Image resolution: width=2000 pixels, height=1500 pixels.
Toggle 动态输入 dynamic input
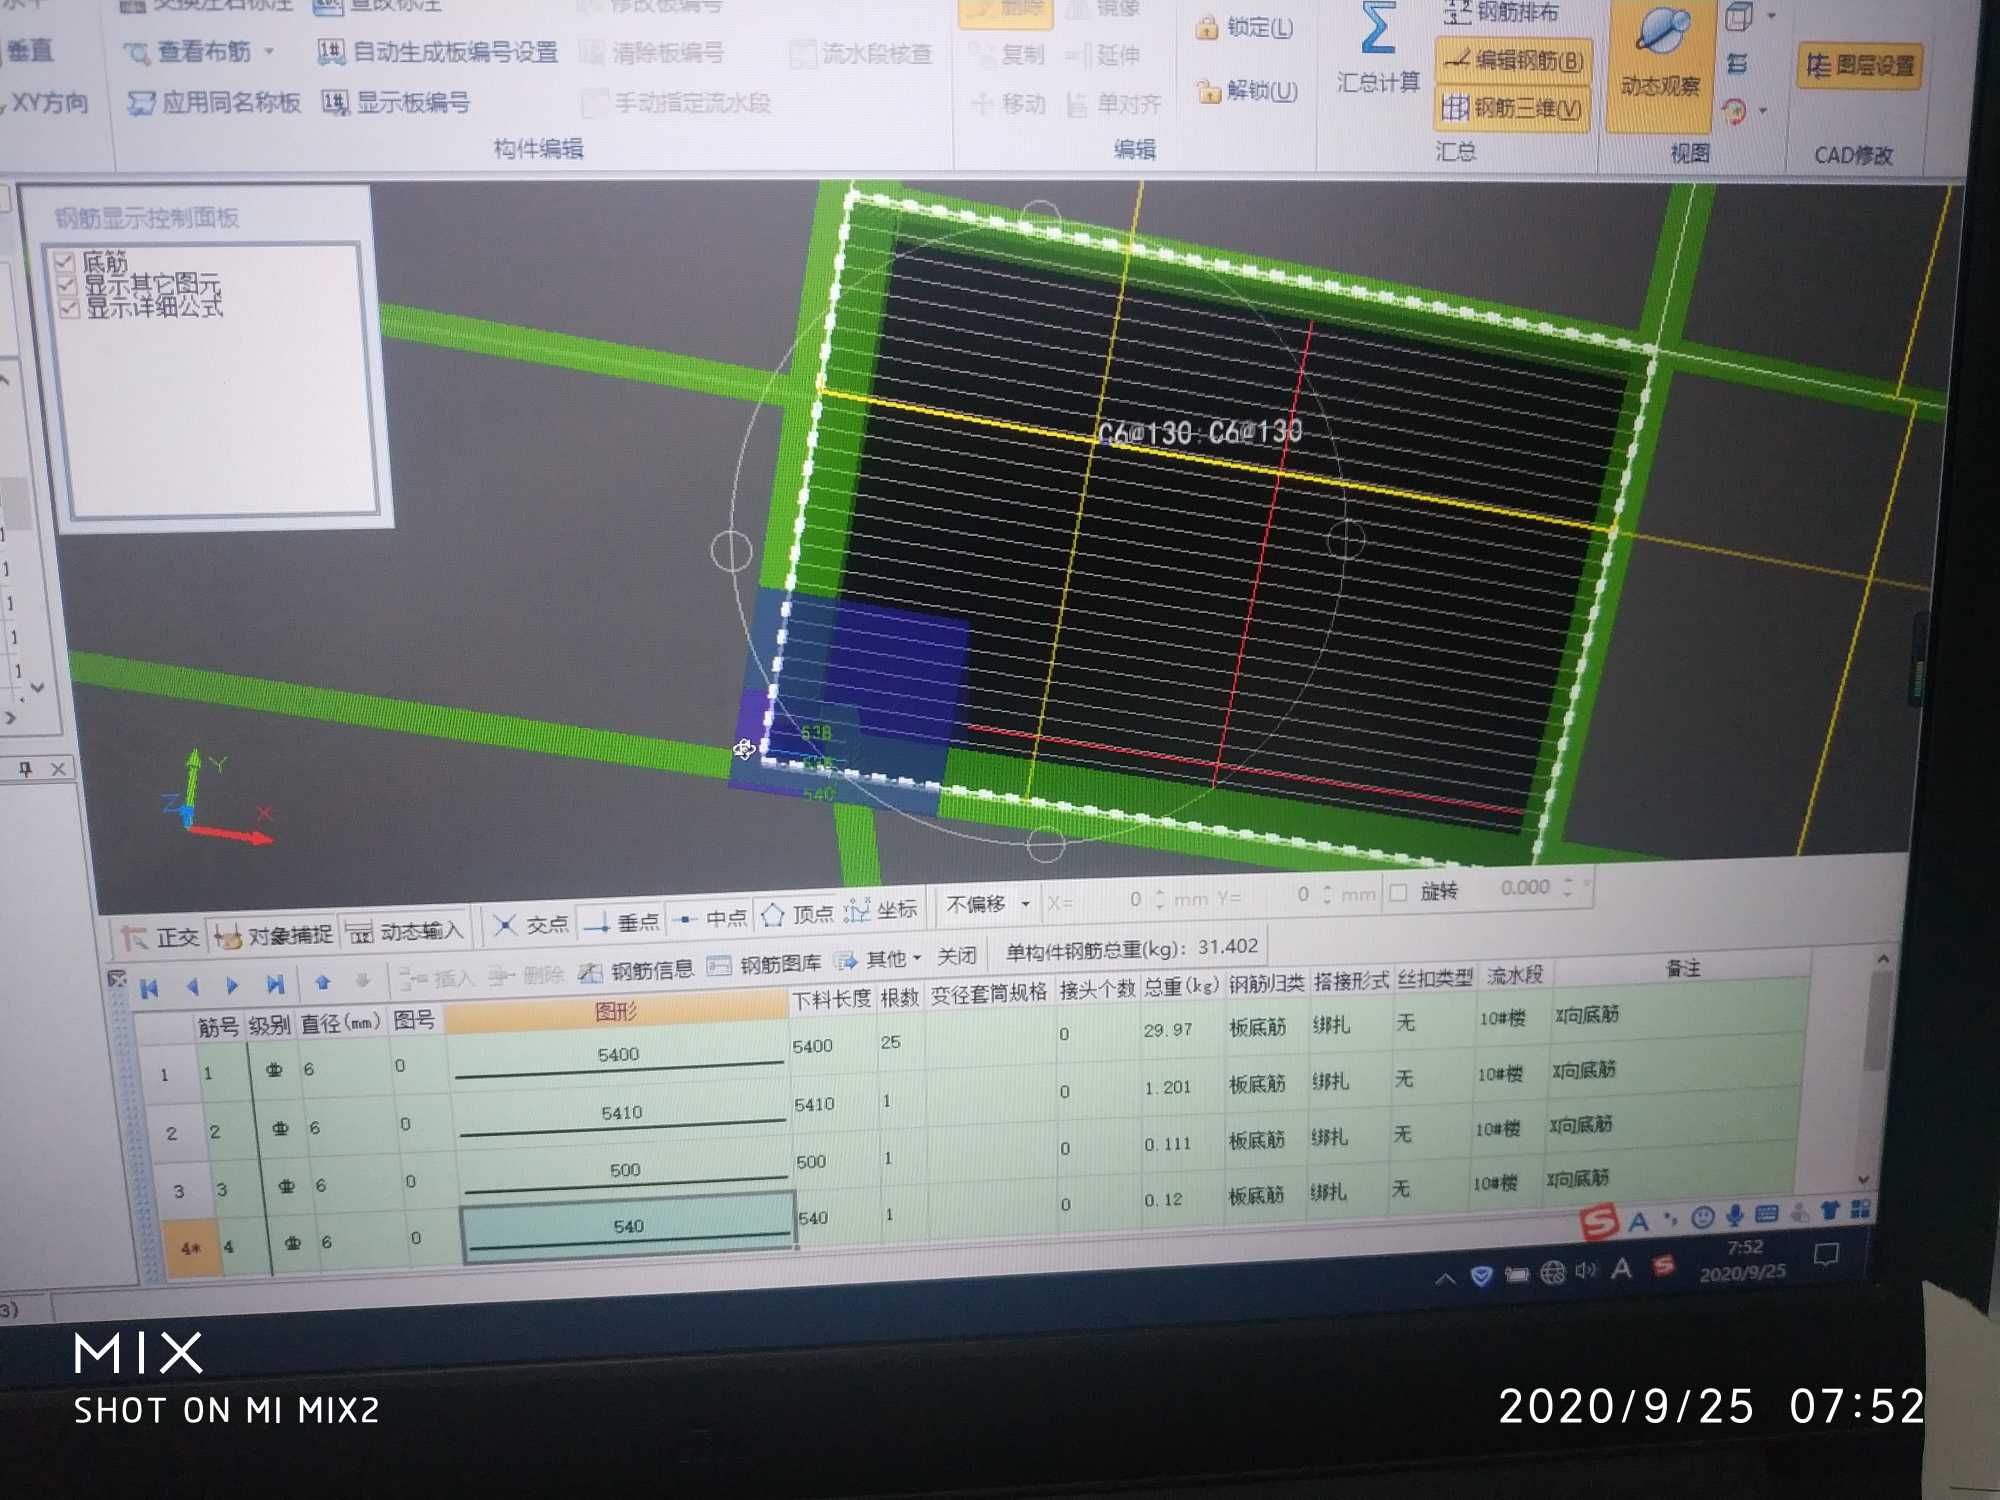point(404,931)
